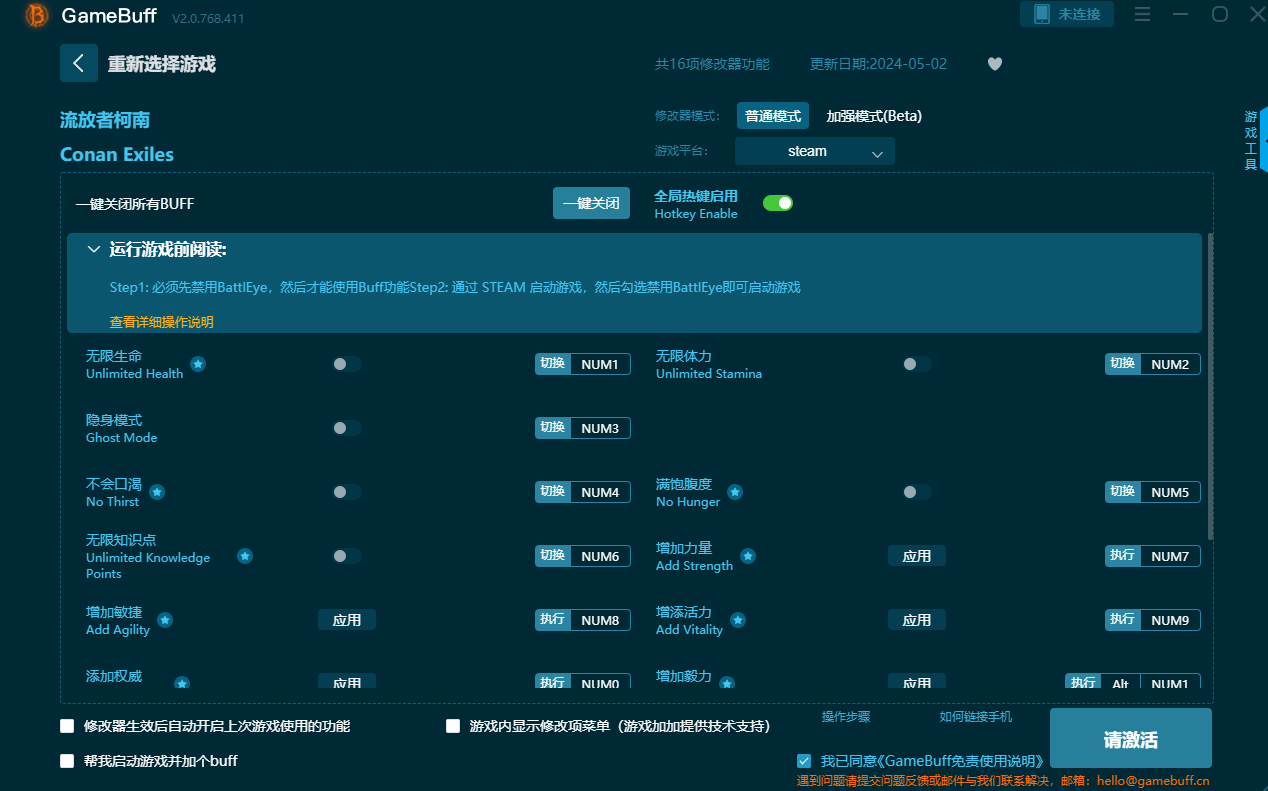Click the 更新日期:2024-05-02 text
The image size is (1268, 791).
(x=878, y=64)
